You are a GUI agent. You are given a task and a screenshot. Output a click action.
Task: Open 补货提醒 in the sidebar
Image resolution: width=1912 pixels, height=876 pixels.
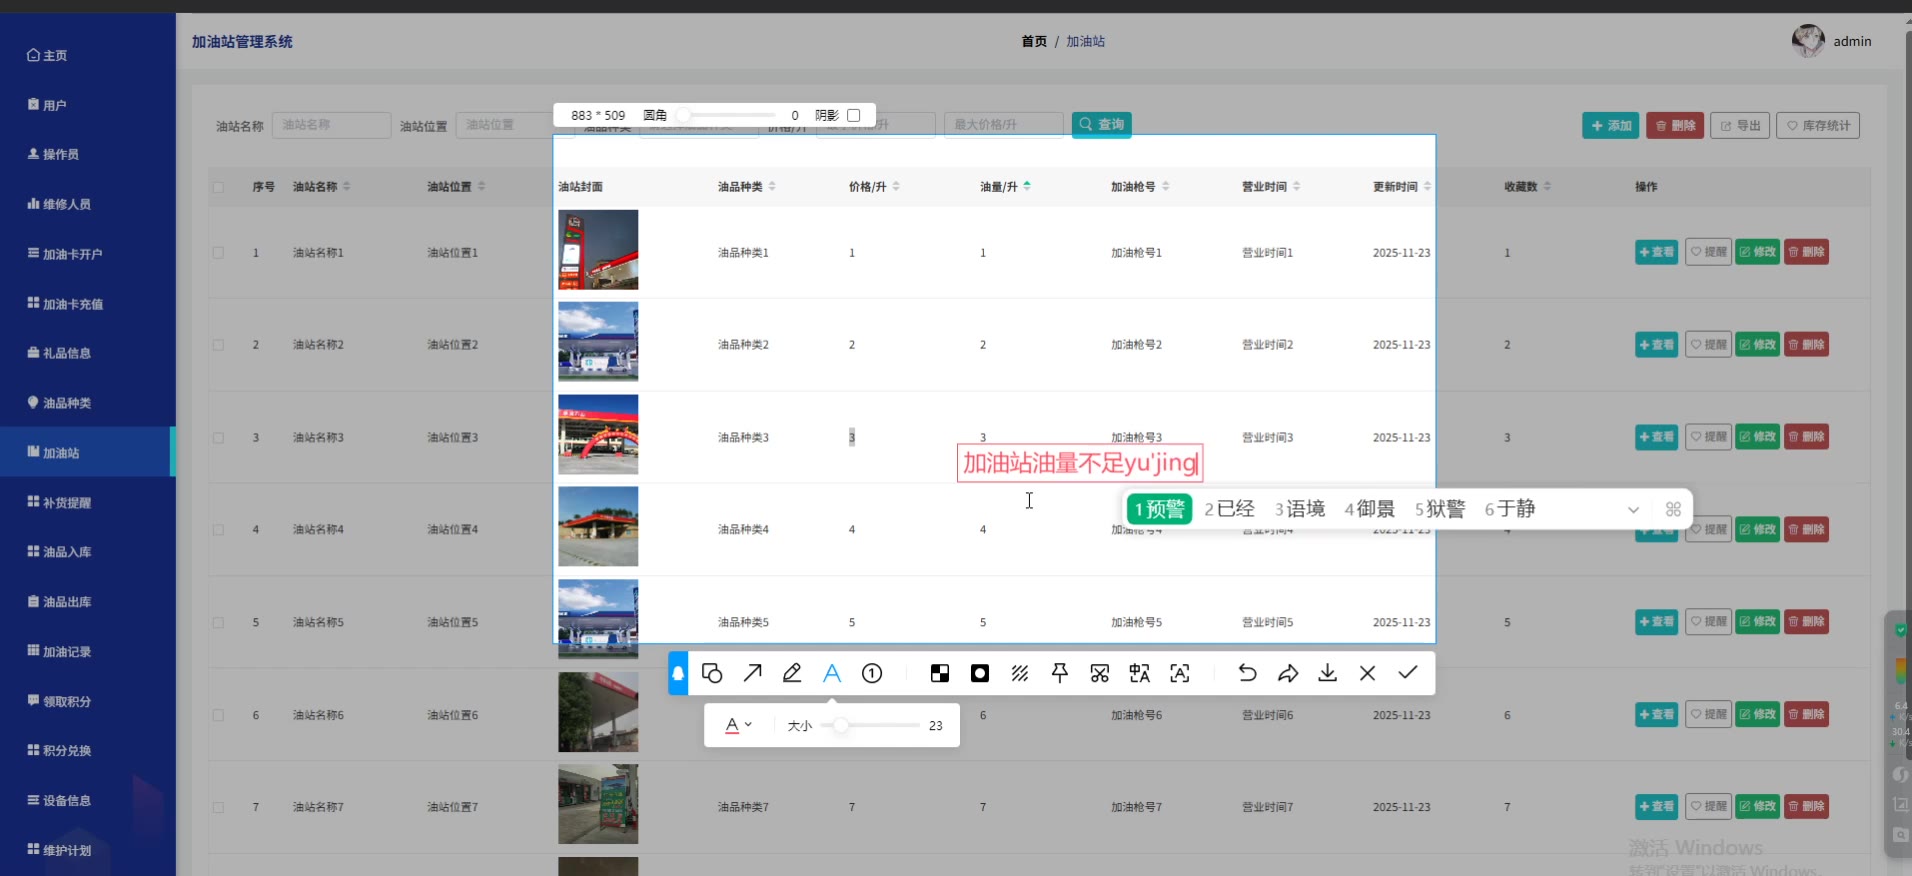pyautogui.click(x=66, y=503)
